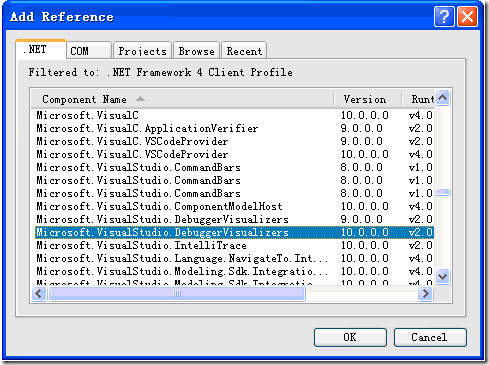The width and height of the screenshot is (489, 365).
Task: Click version 10.0.0.0 of IntelliTrace
Action: (364, 245)
